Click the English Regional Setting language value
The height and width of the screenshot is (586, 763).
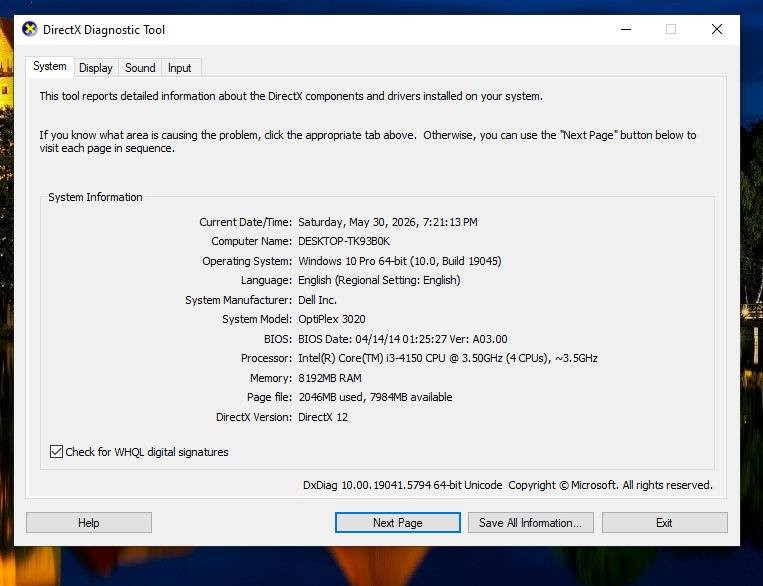[x=379, y=280]
